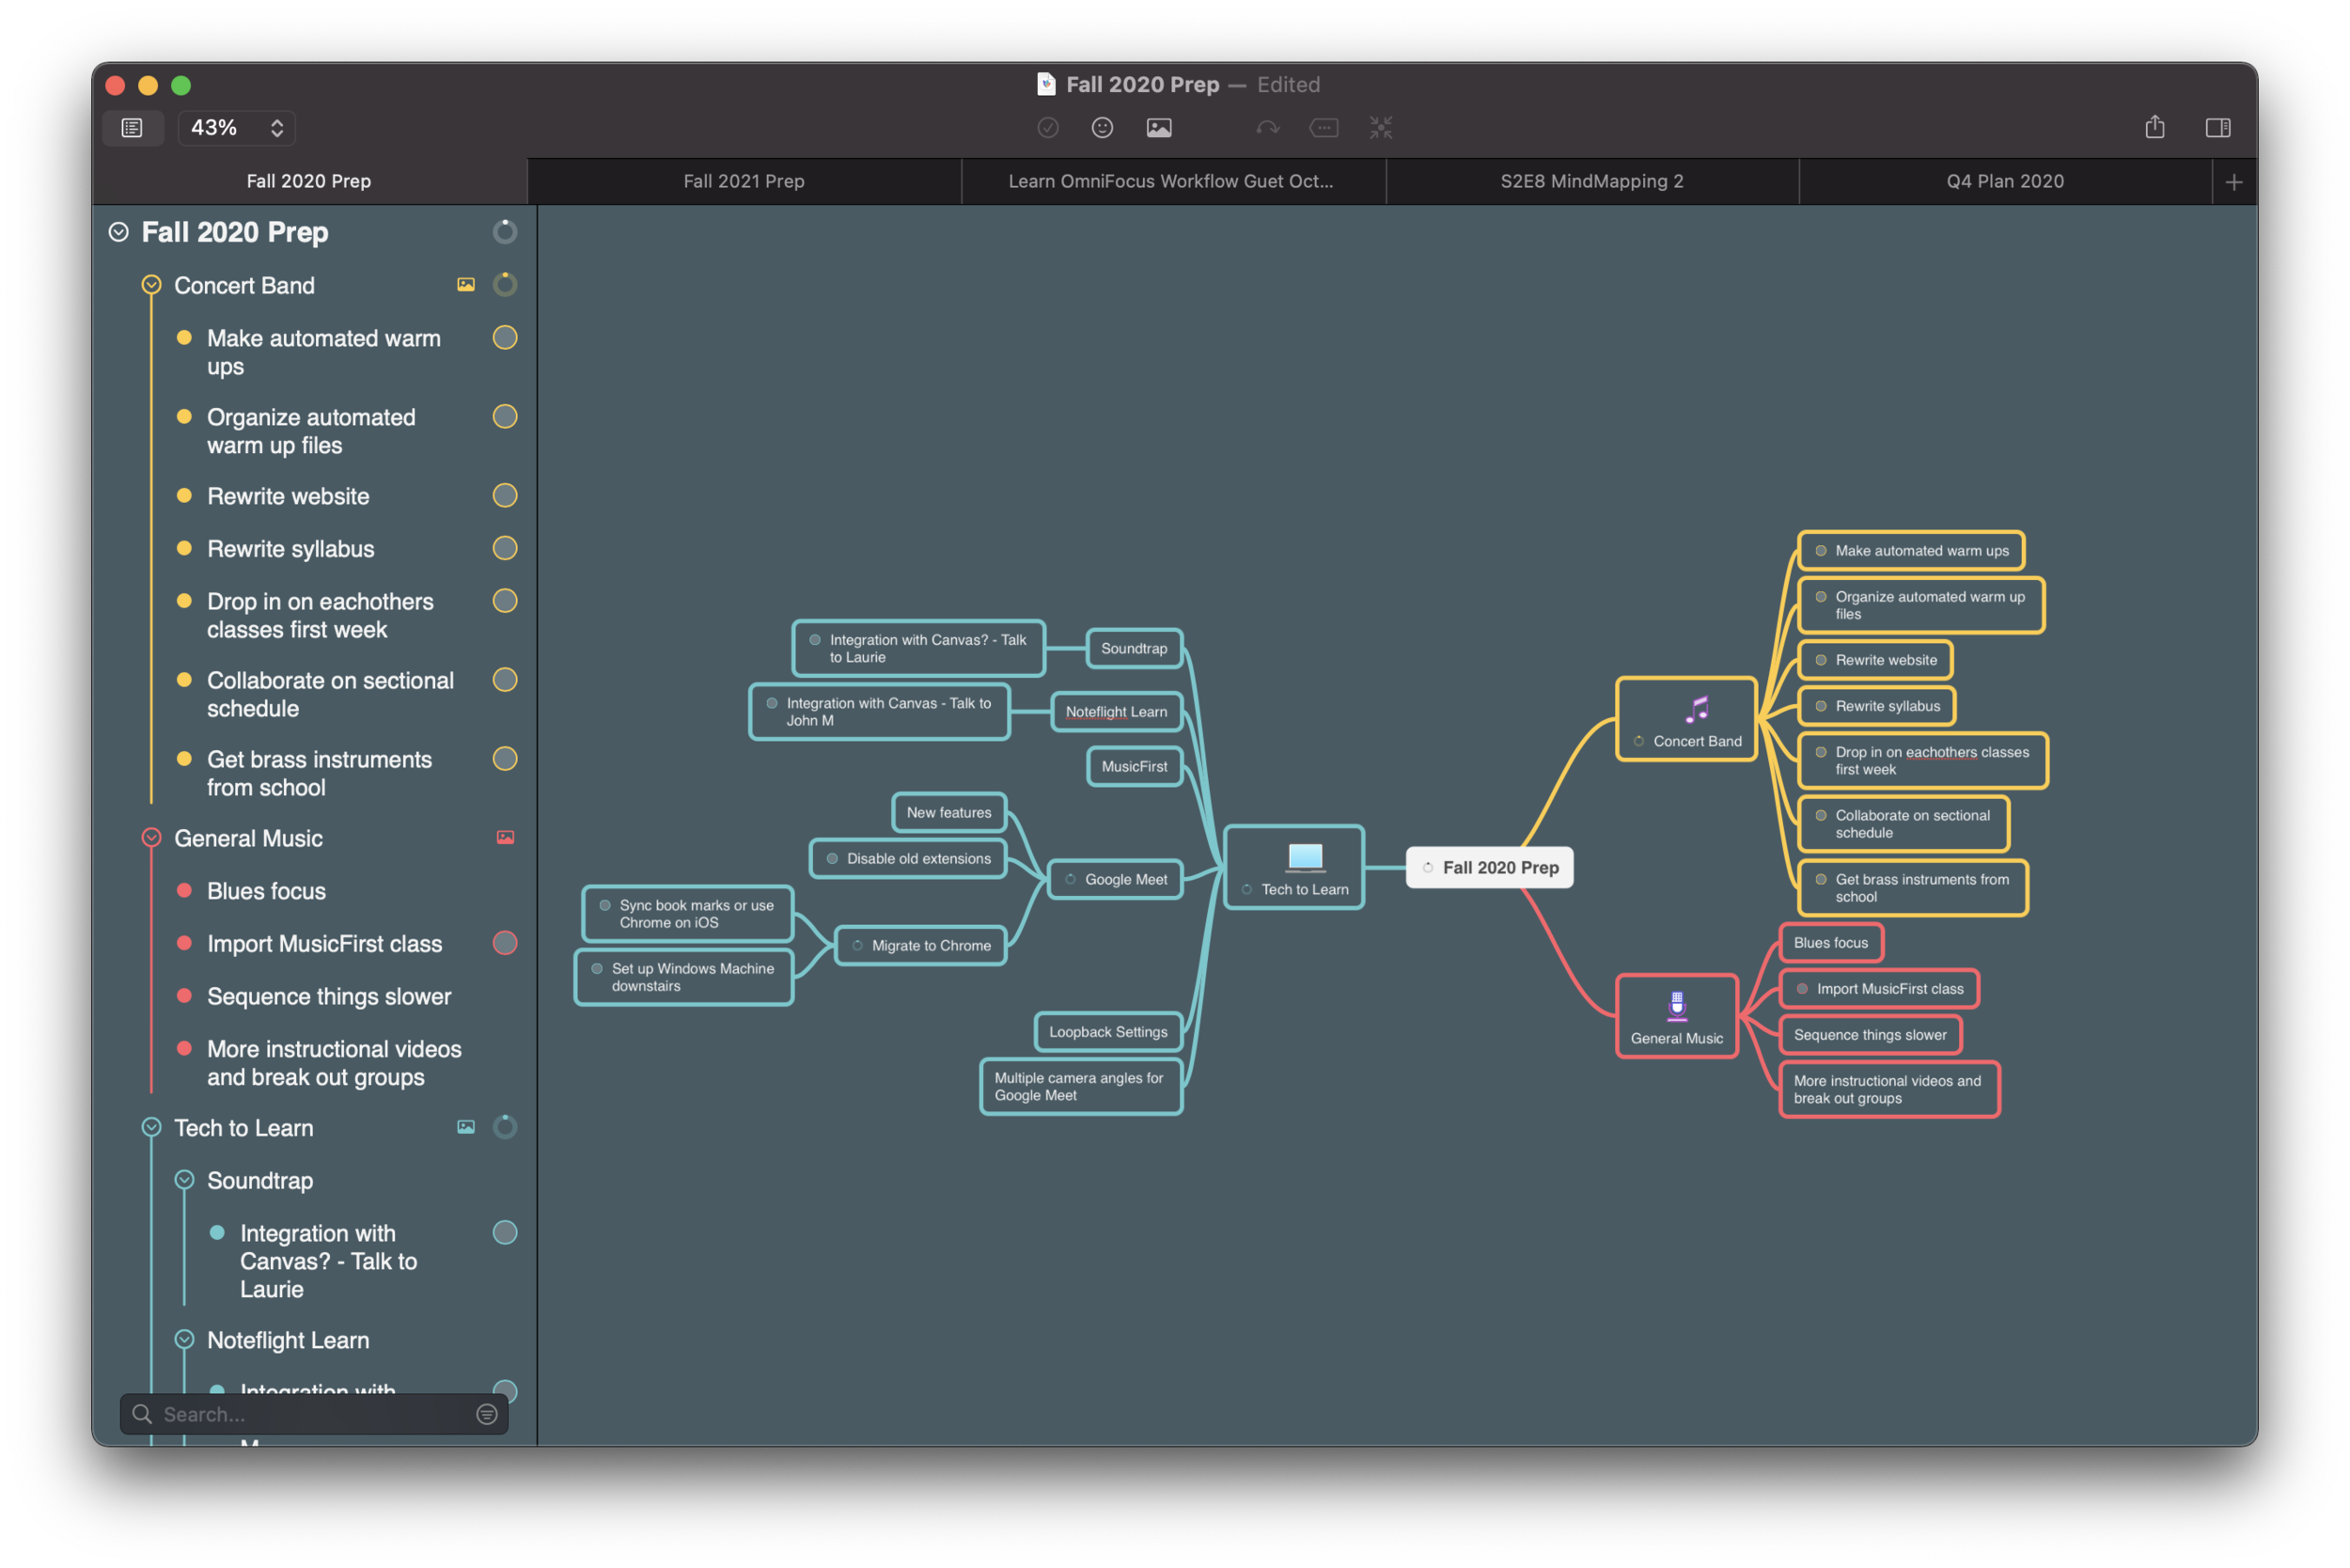Click the filter button inside the search field
Image resolution: width=2350 pixels, height=1568 pixels.
[487, 1414]
